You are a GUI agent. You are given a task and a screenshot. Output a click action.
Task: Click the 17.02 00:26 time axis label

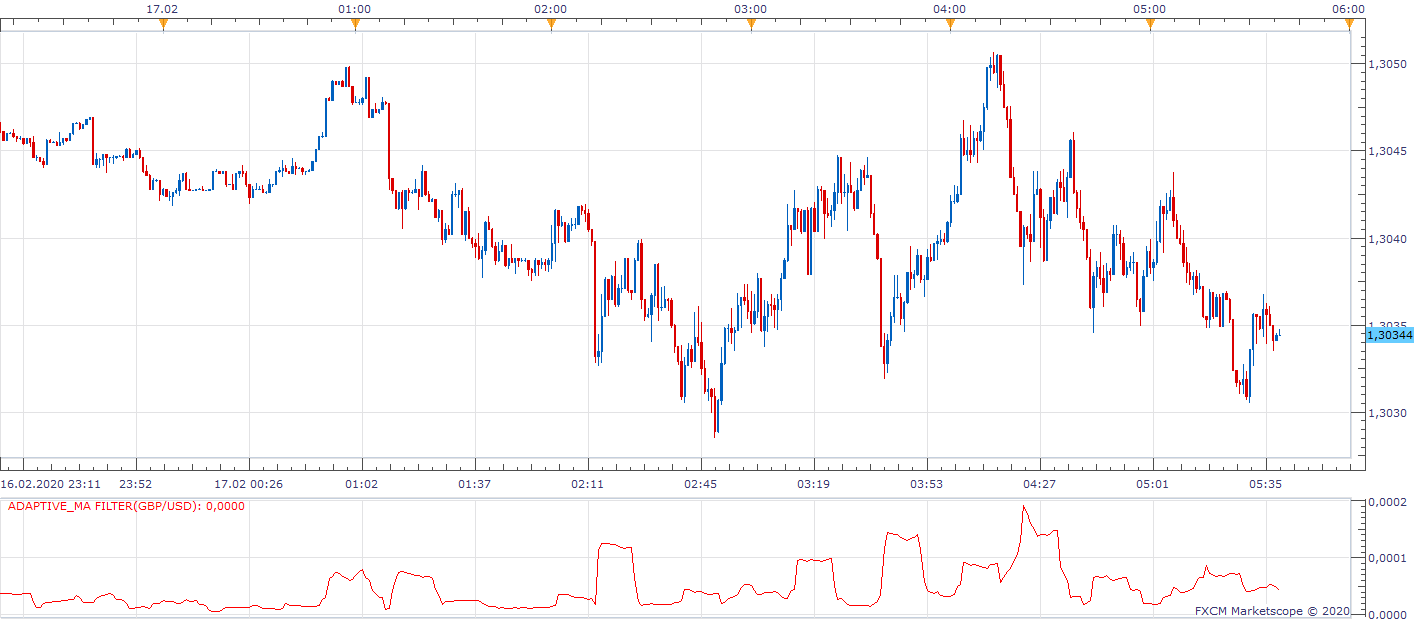pyautogui.click(x=250, y=484)
